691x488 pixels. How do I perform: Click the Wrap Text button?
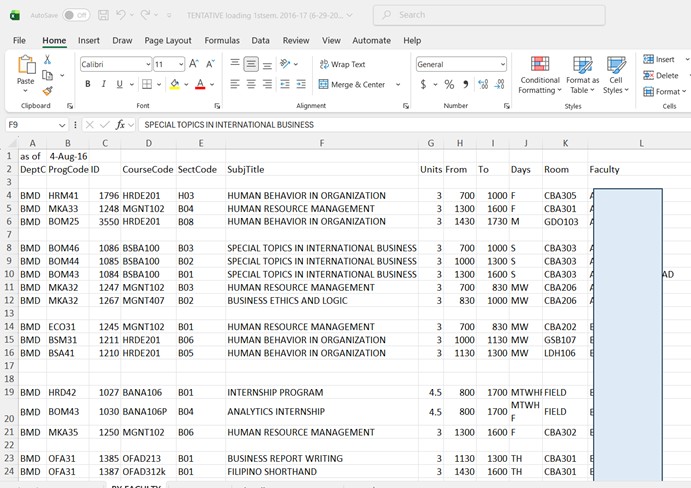(342, 64)
